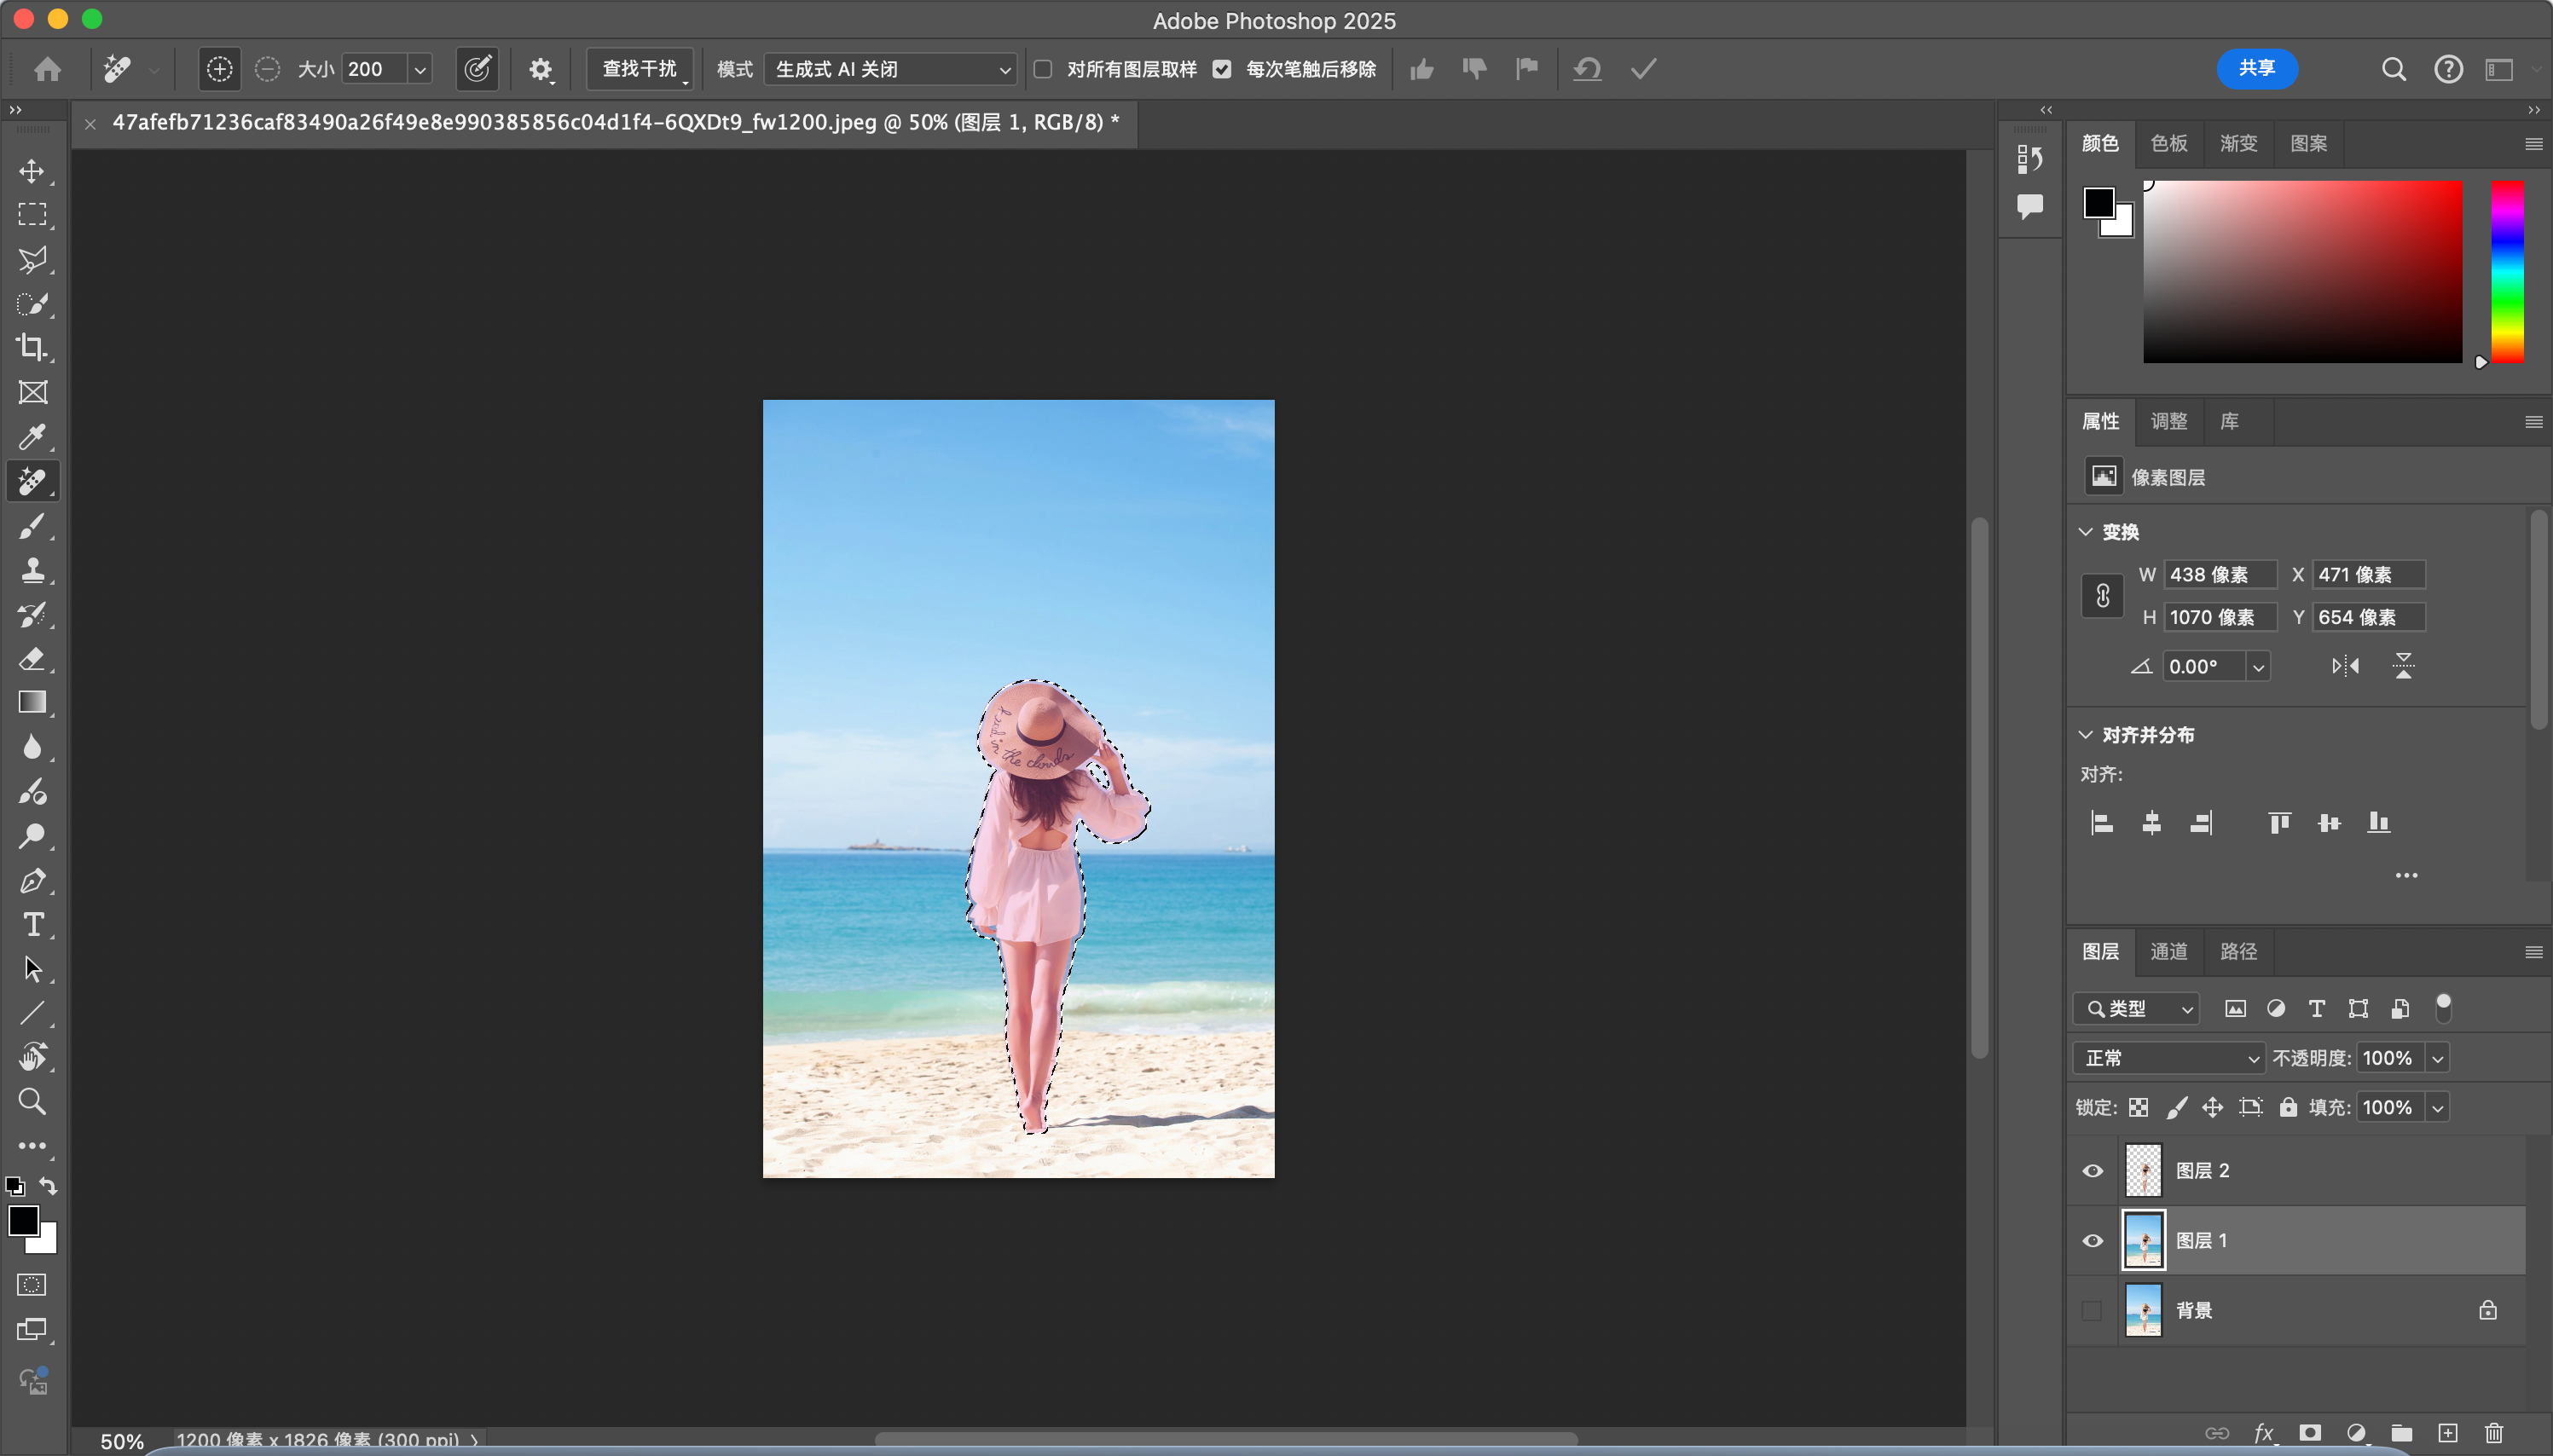
Task: Switch to the 通道 tab
Action: [2169, 951]
